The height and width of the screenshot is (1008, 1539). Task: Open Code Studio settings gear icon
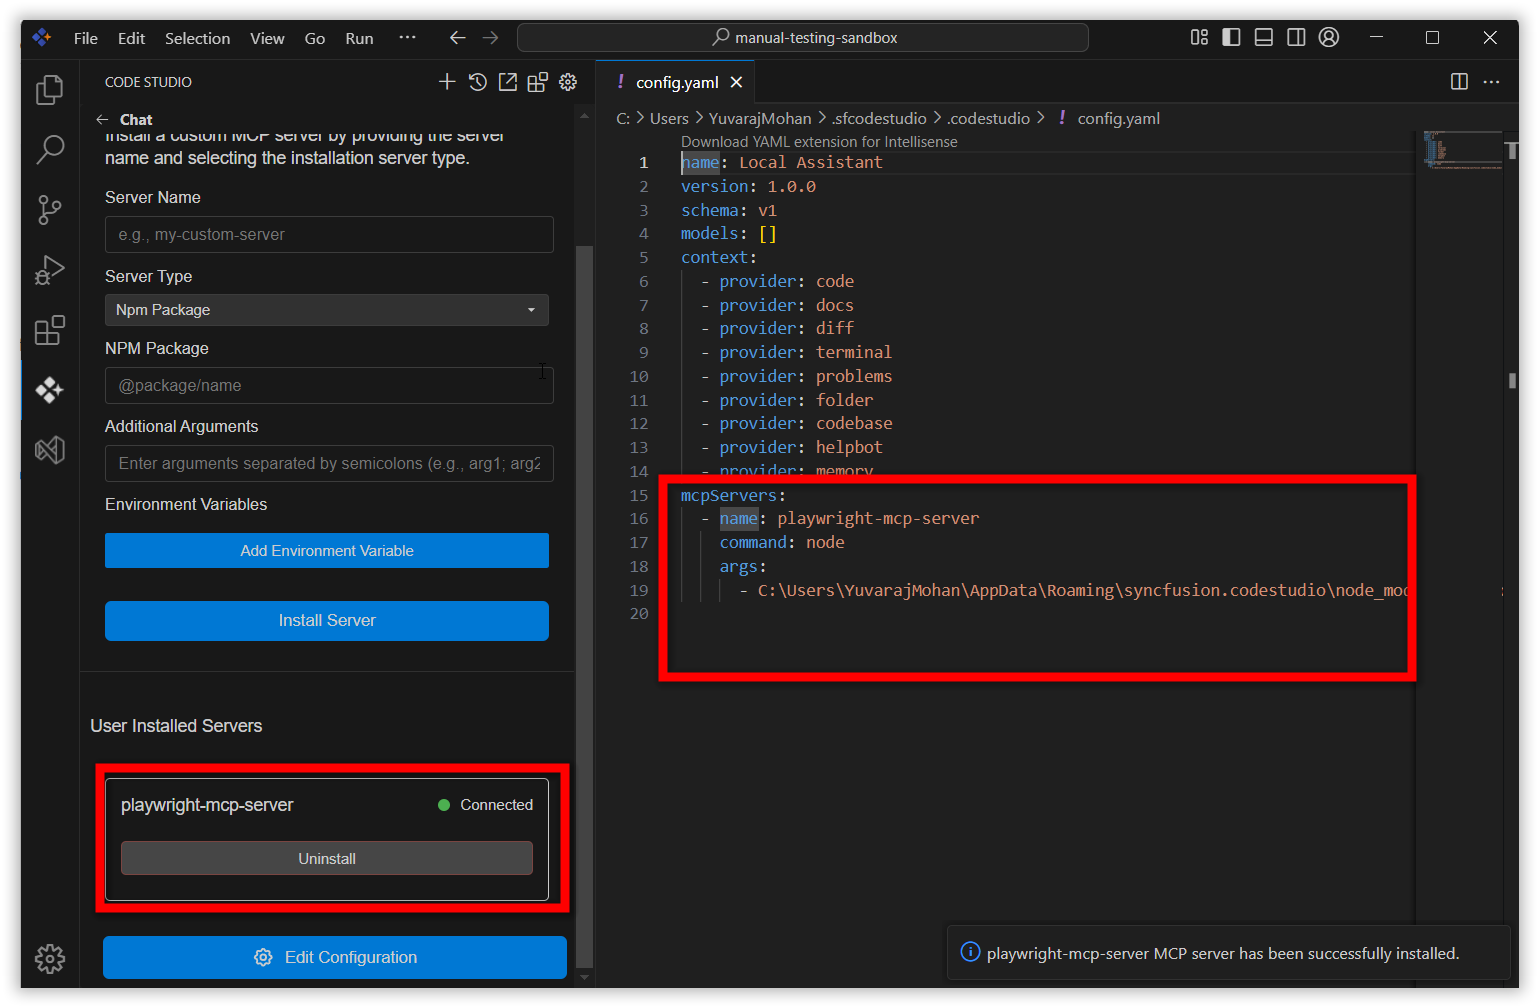pos(568,82)
